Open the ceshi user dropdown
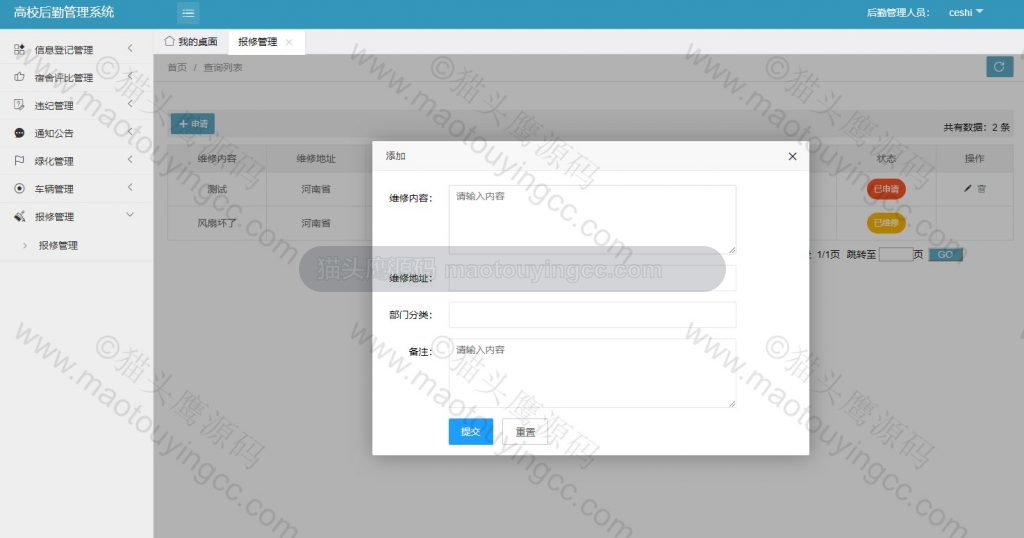Image resolution: width=1024 pixels, height=538 pixels. point(966,12)
